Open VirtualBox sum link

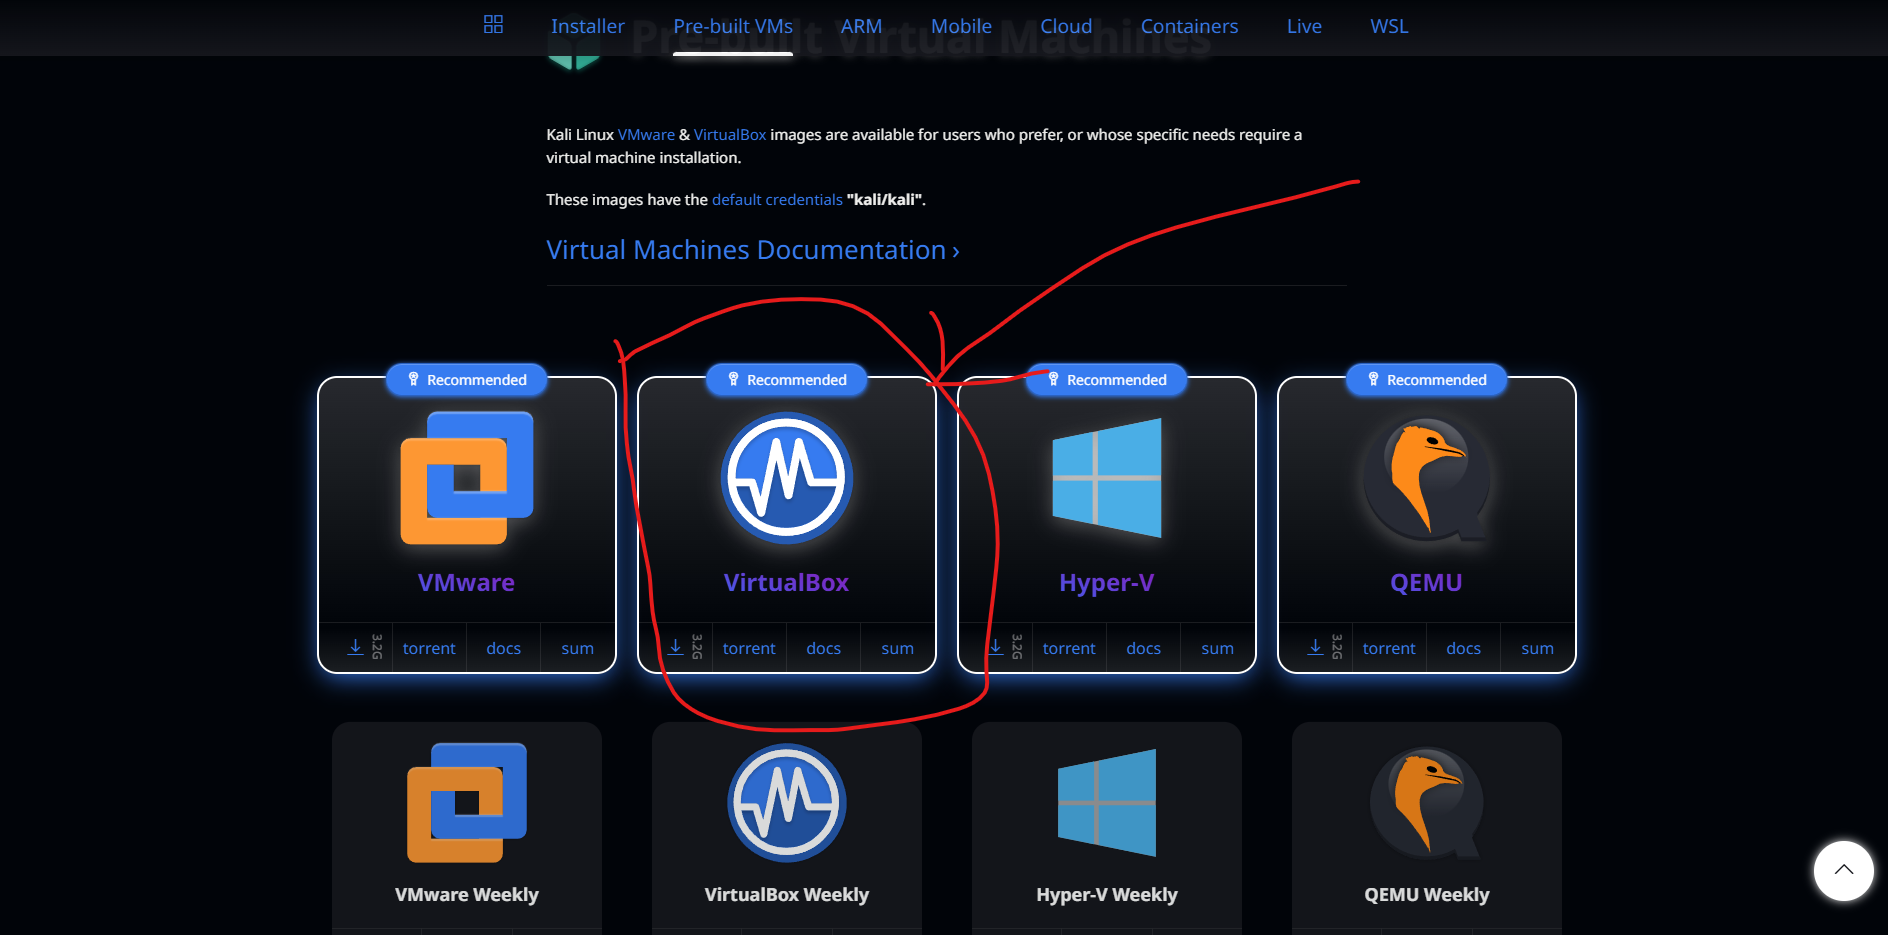click(x=898, y=648)
